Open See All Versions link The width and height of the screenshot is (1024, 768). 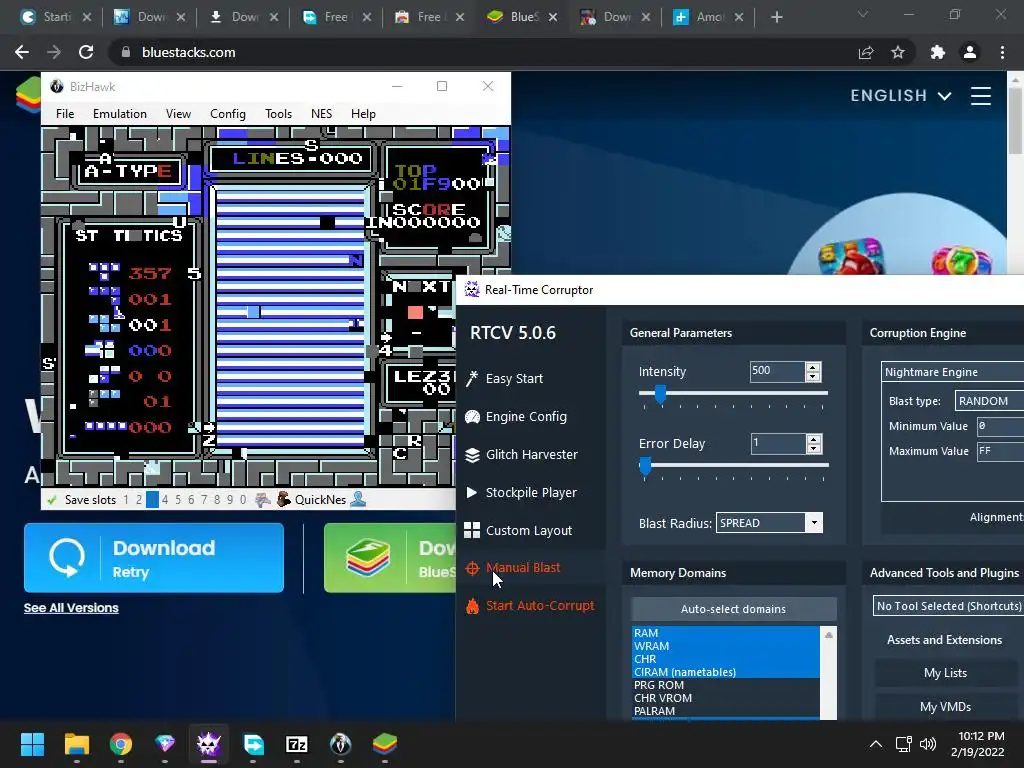[x=71, y=608]
